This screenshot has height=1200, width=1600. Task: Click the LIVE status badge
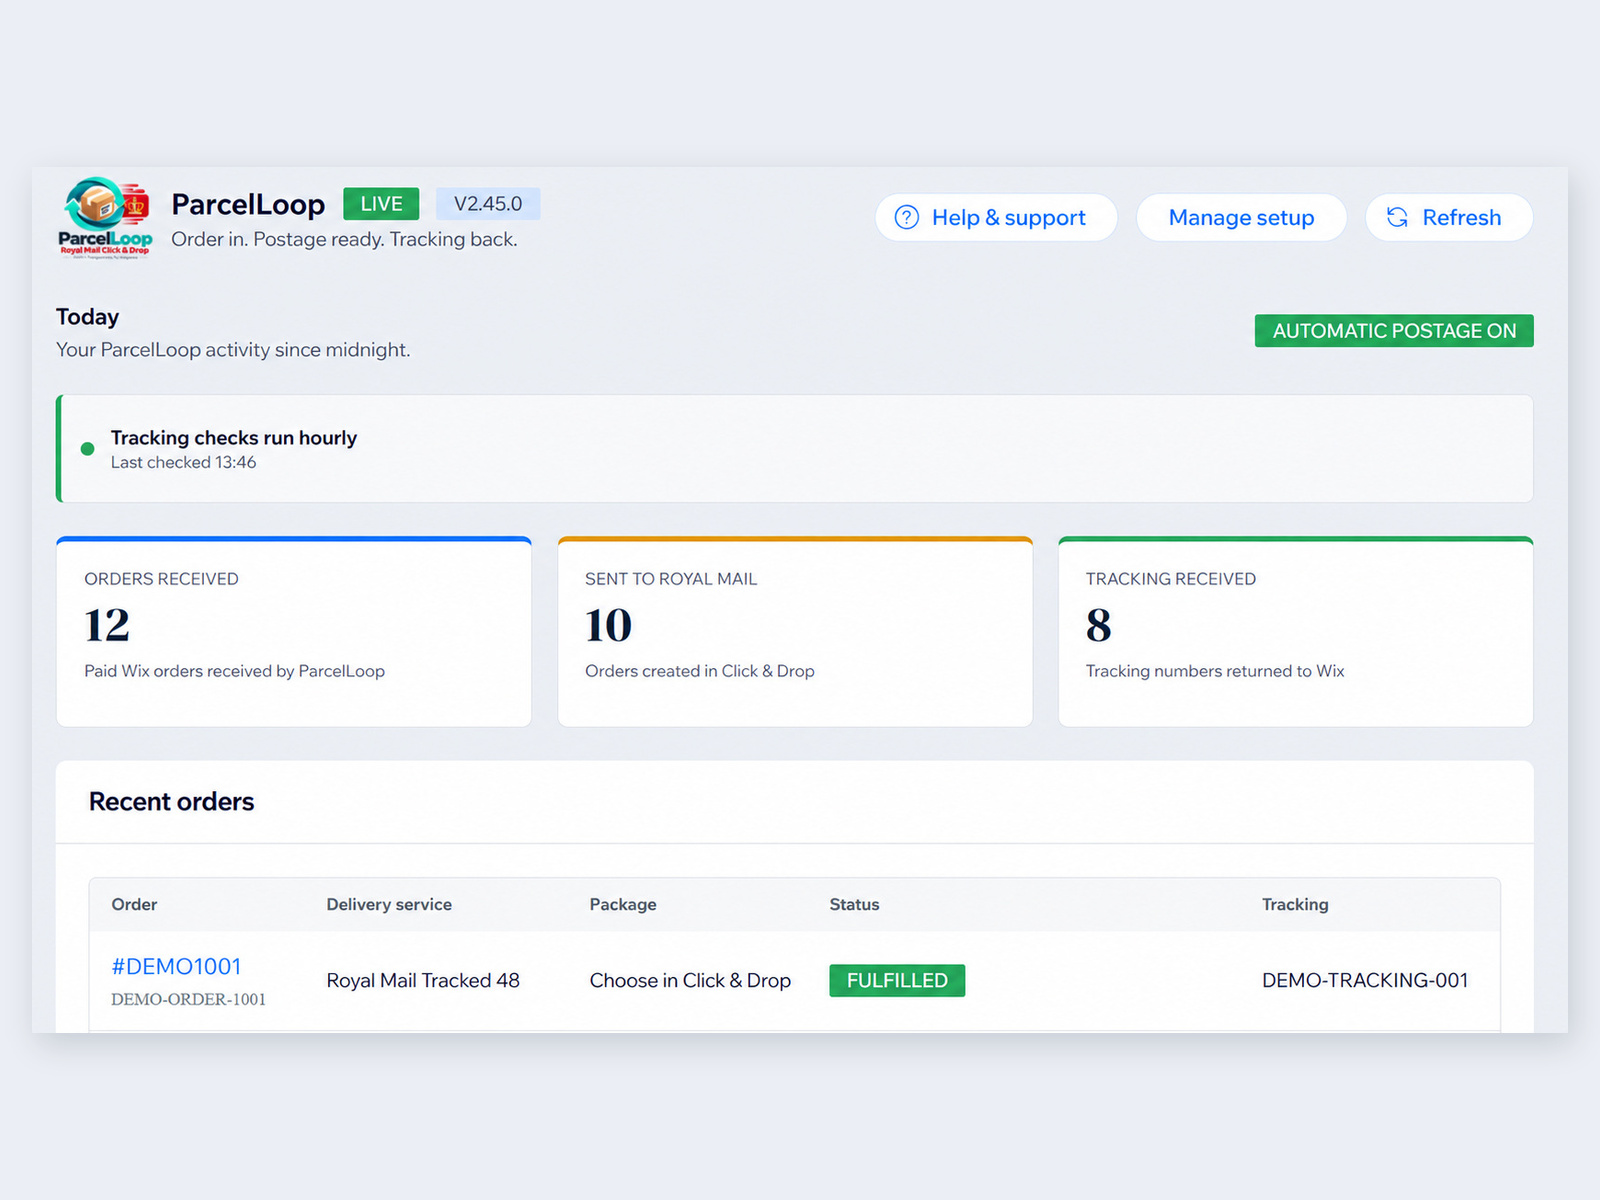381,204
